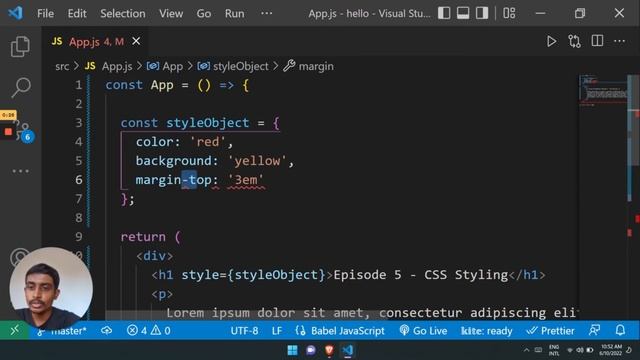
Task: Open Problems via errors and warnings count
Action: click(x=149, y=330)
